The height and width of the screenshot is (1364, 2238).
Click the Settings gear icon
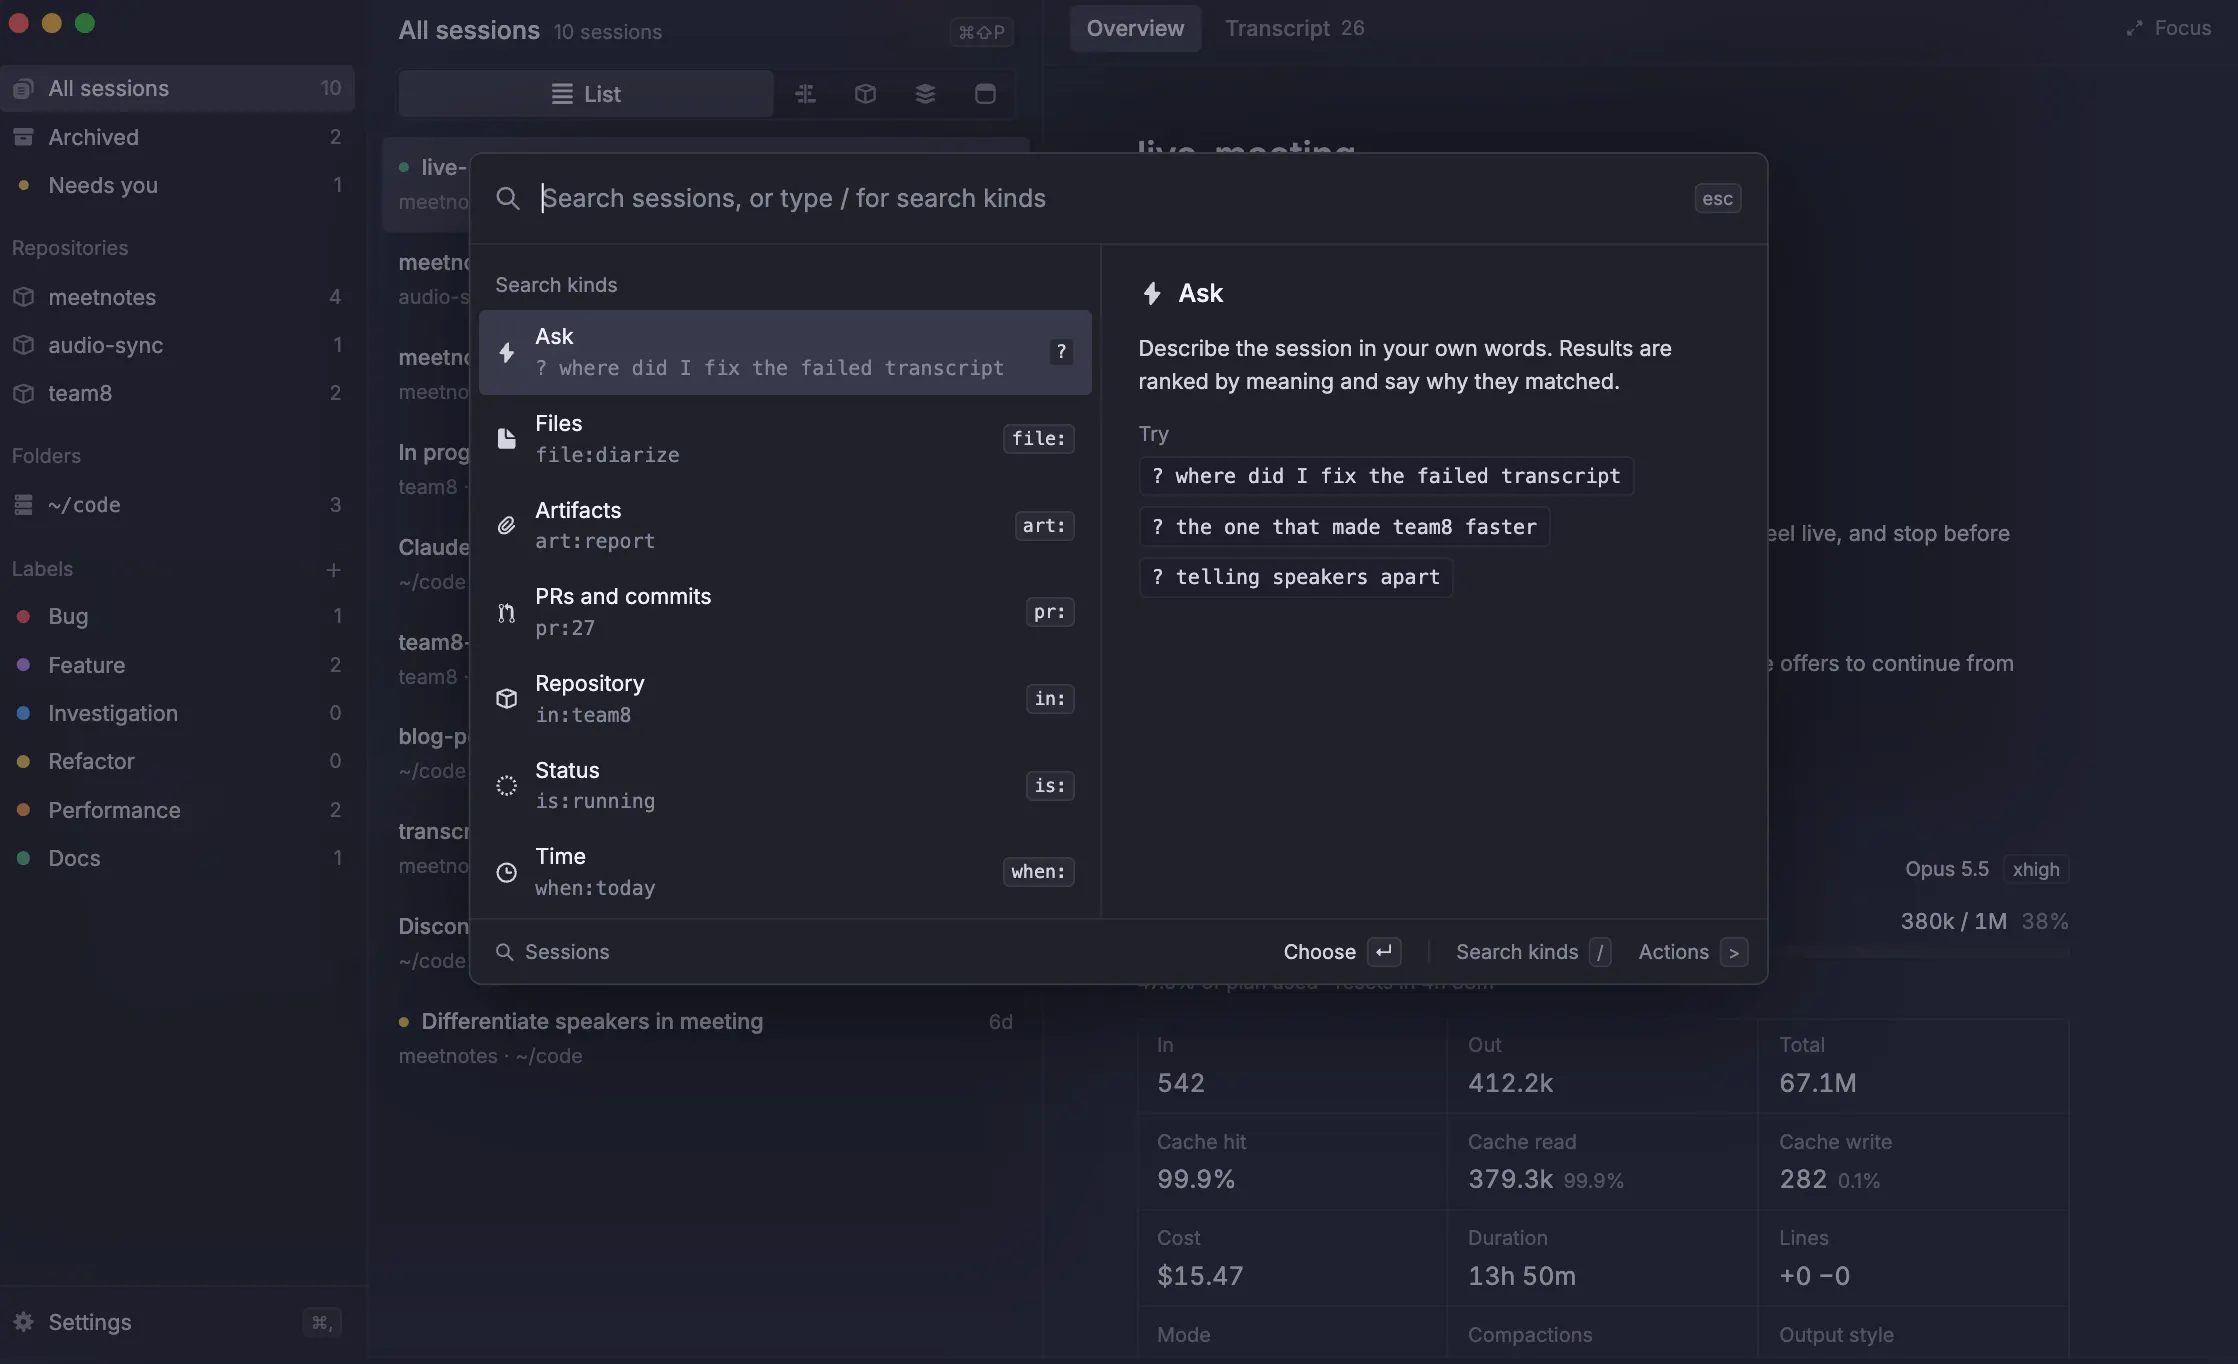pos(23,1322)
